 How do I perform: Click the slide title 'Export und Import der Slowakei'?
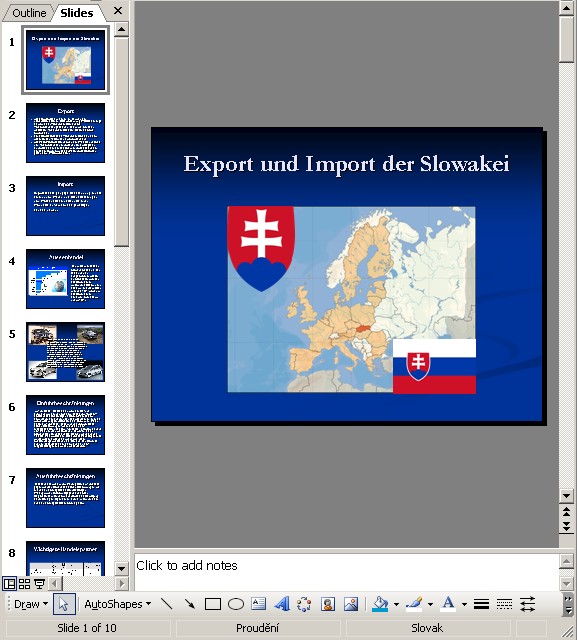[346, 164]
